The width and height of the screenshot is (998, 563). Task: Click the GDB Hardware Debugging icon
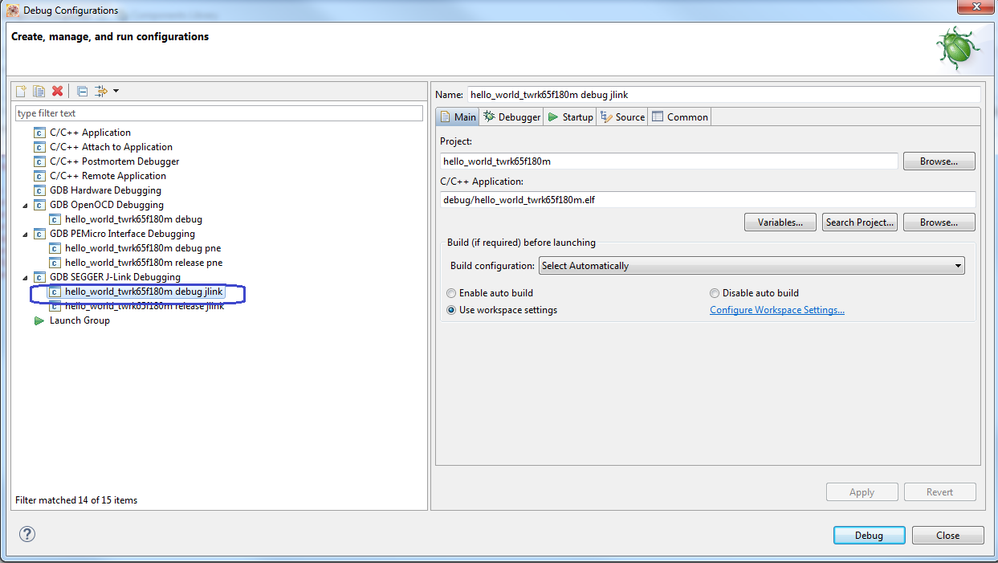click(39, 191)
